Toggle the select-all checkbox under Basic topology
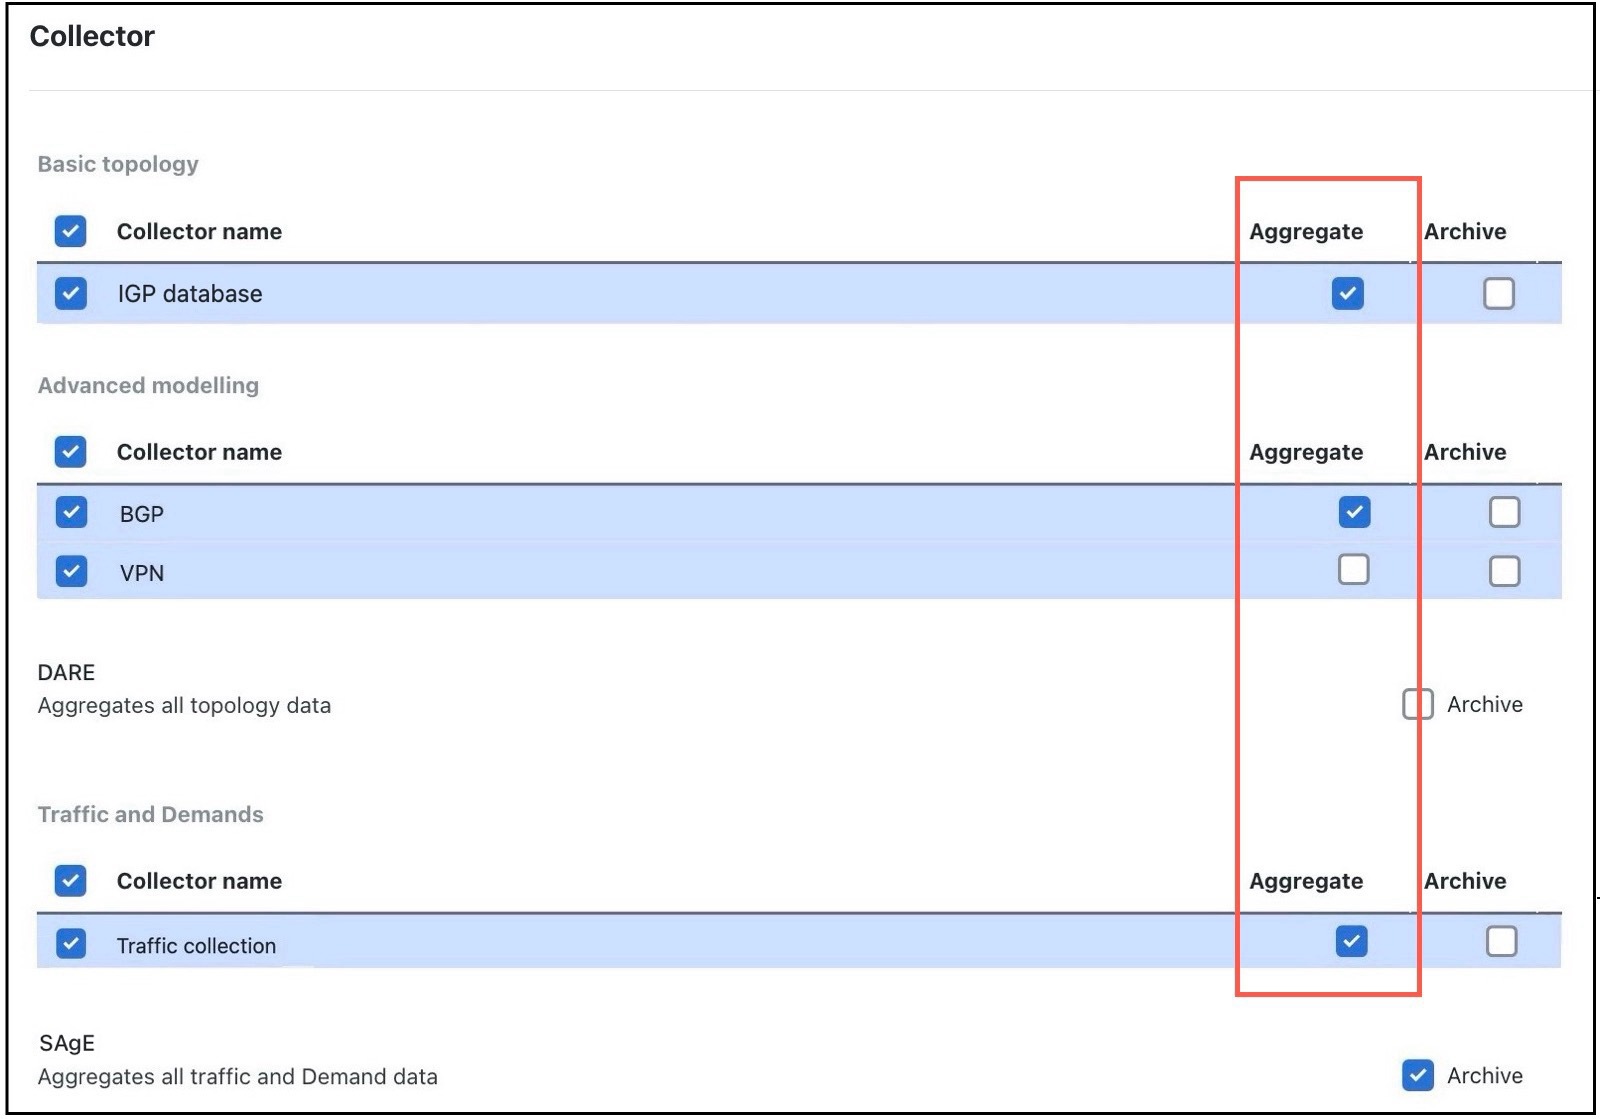1600x1119 pixels. tap(70, 231)
